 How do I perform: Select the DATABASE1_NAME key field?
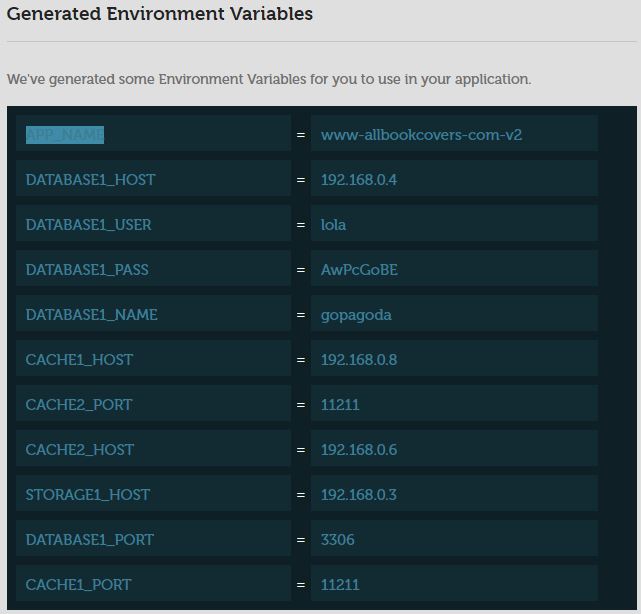click(x=153, y=314)
